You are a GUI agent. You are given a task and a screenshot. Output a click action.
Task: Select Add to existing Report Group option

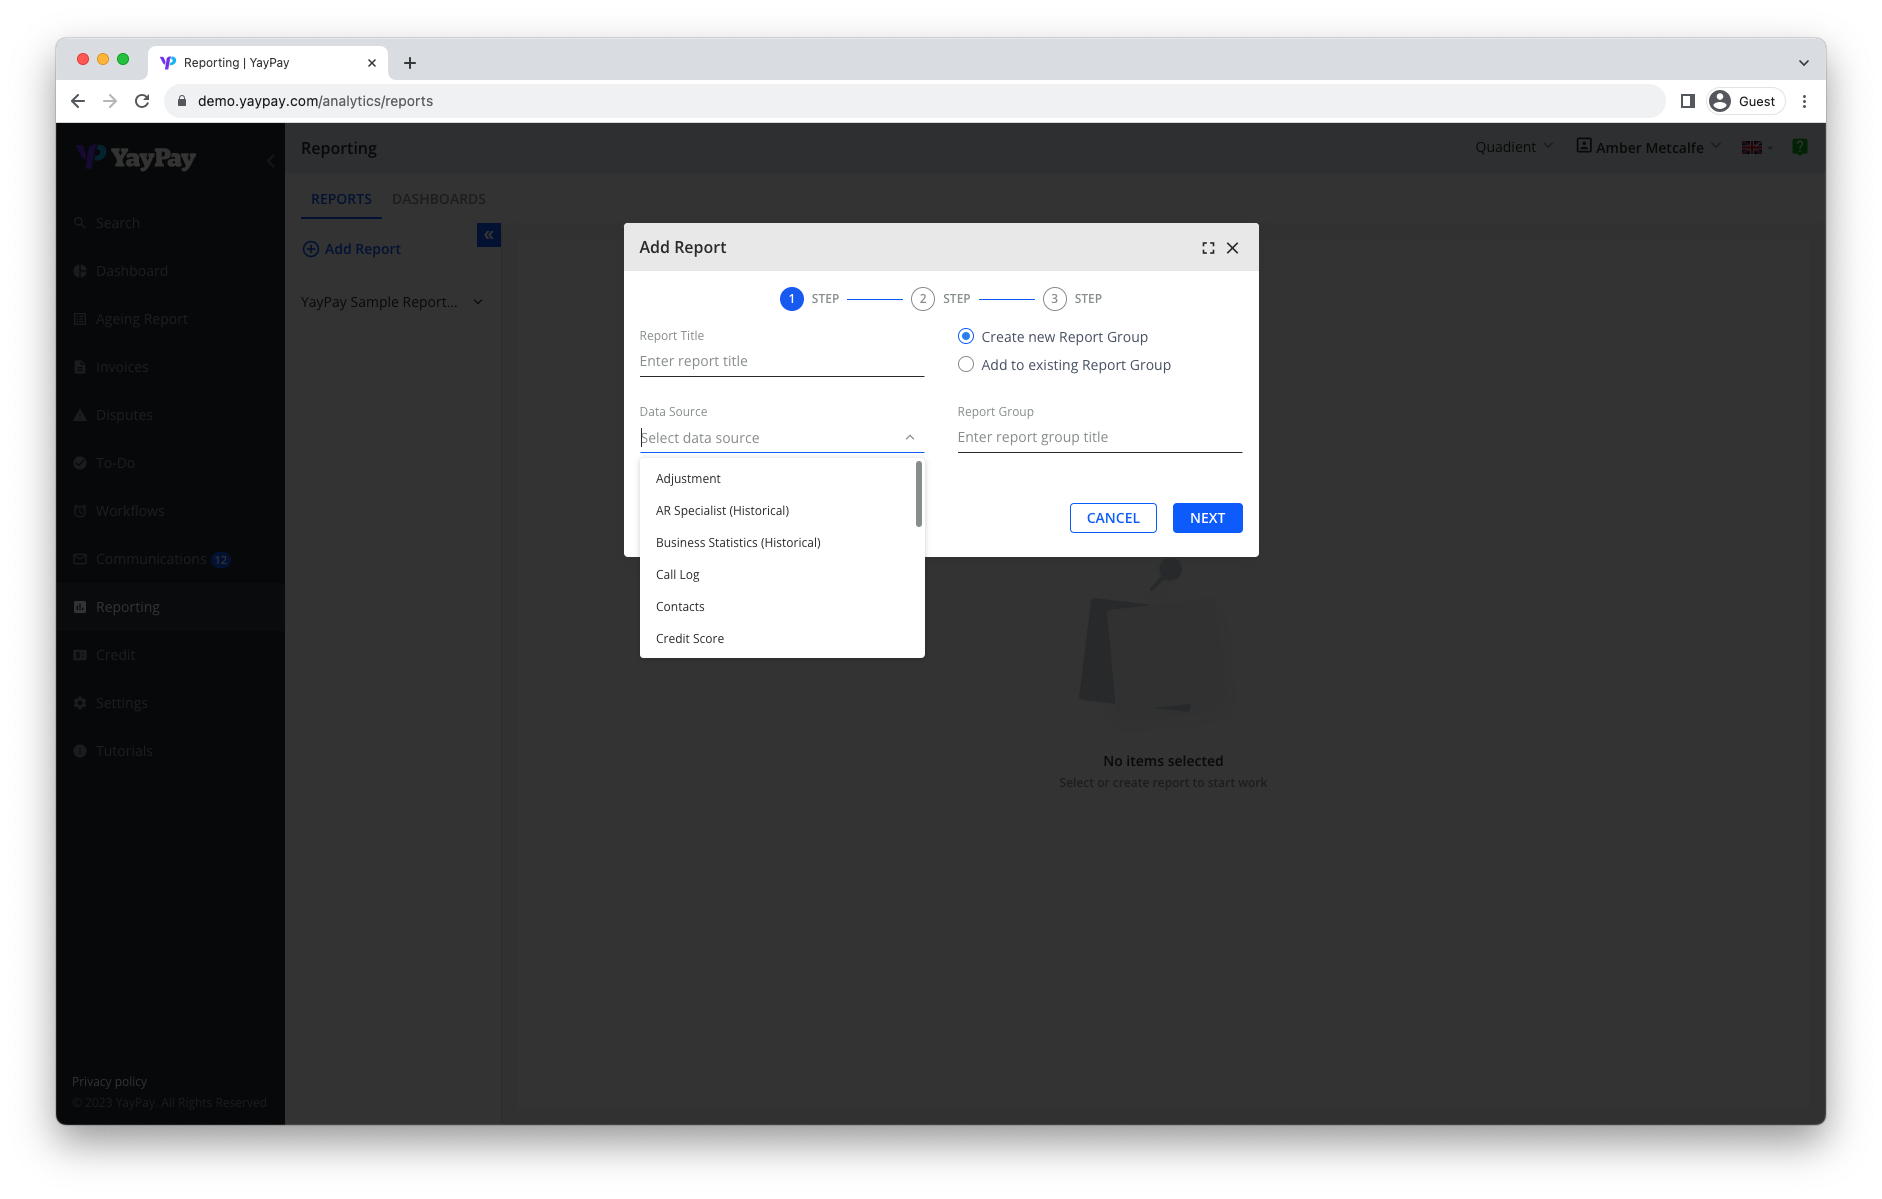point(966,365)
